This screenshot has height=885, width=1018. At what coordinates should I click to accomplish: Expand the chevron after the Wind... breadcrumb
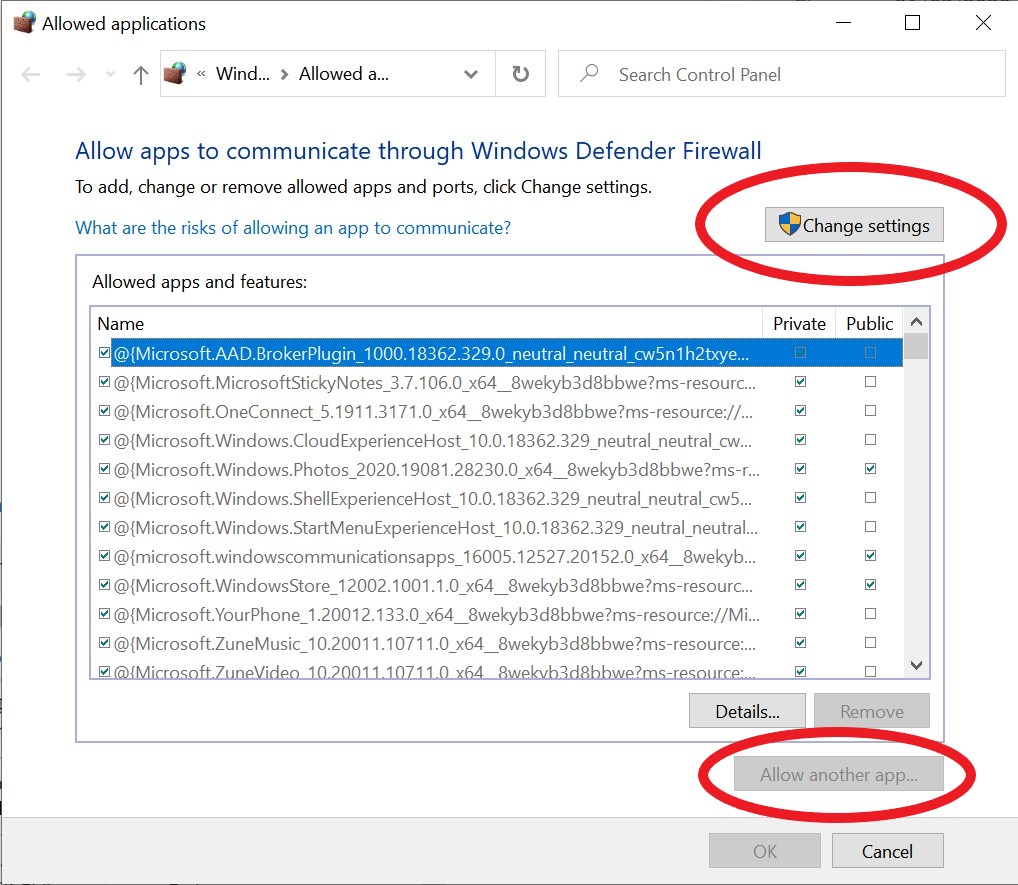pyautogui.click(x=284, y=75)
